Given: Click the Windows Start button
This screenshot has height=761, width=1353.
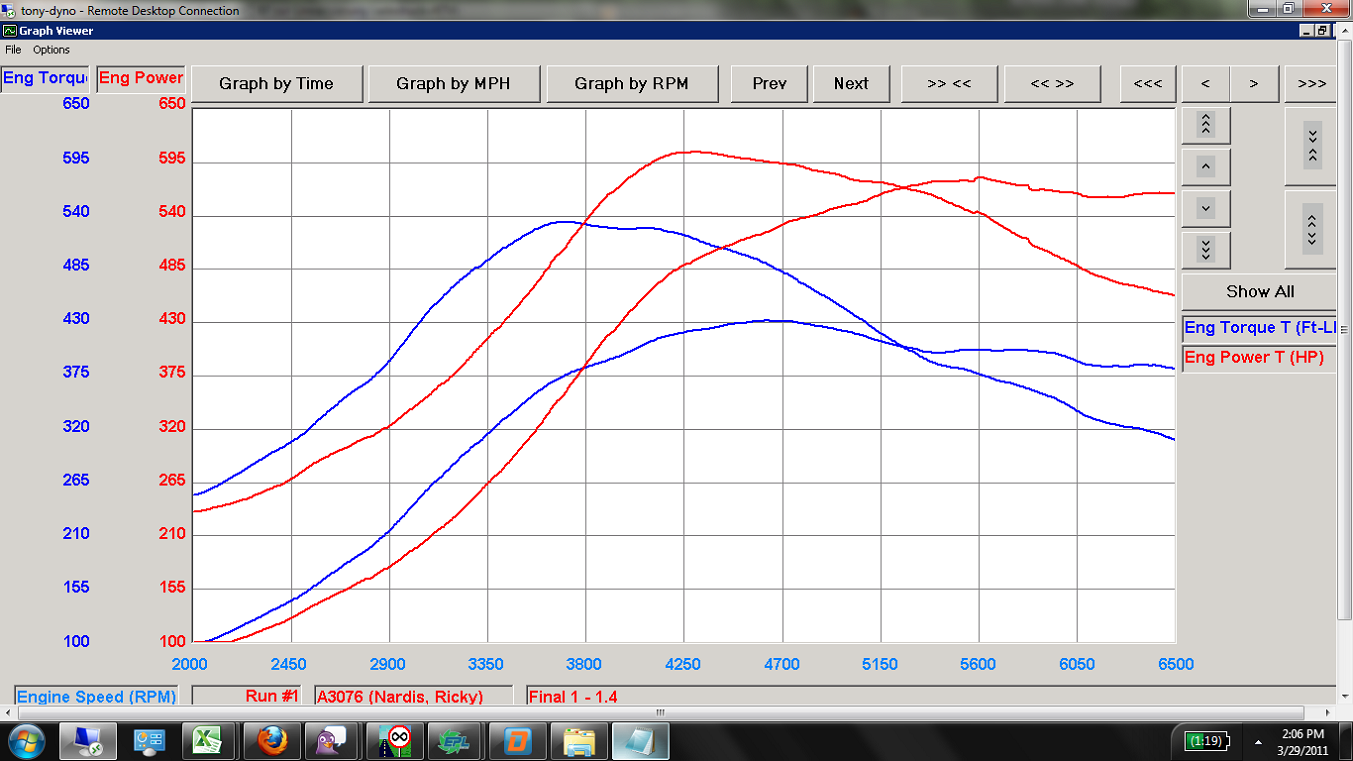Looking at the screenshot, I should point(24,741).
